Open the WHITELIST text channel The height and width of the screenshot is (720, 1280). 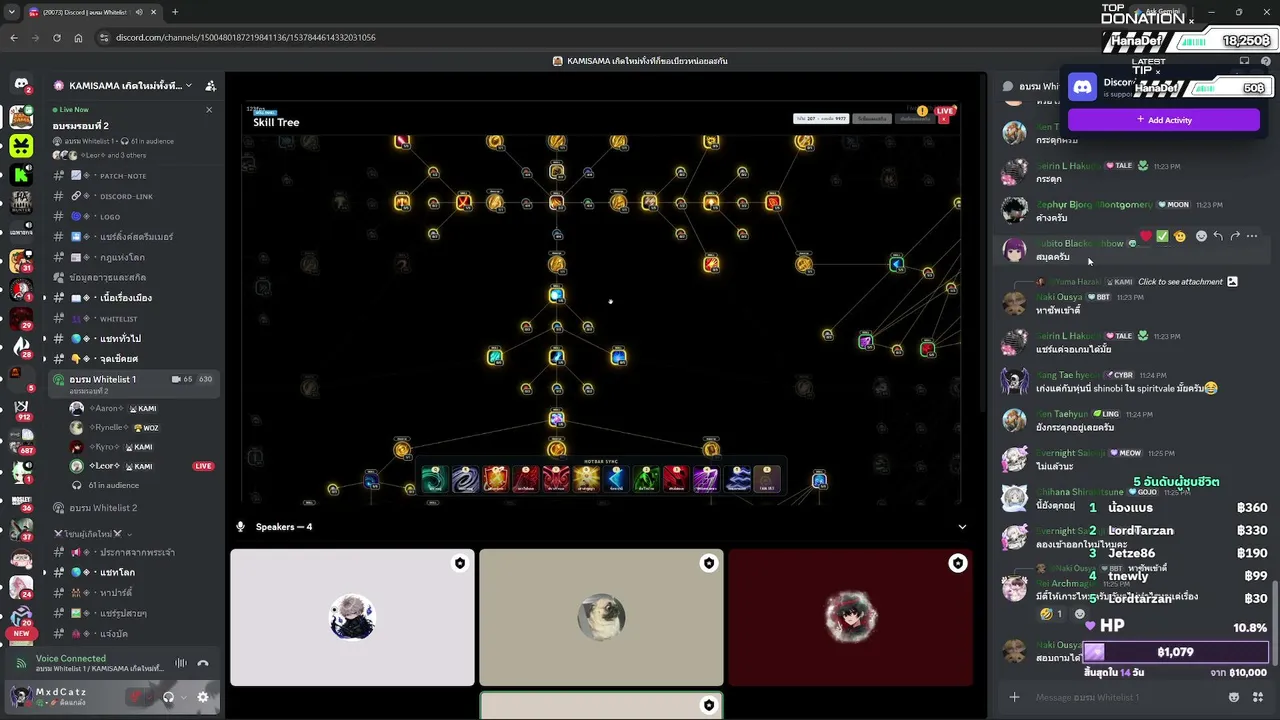134,318
